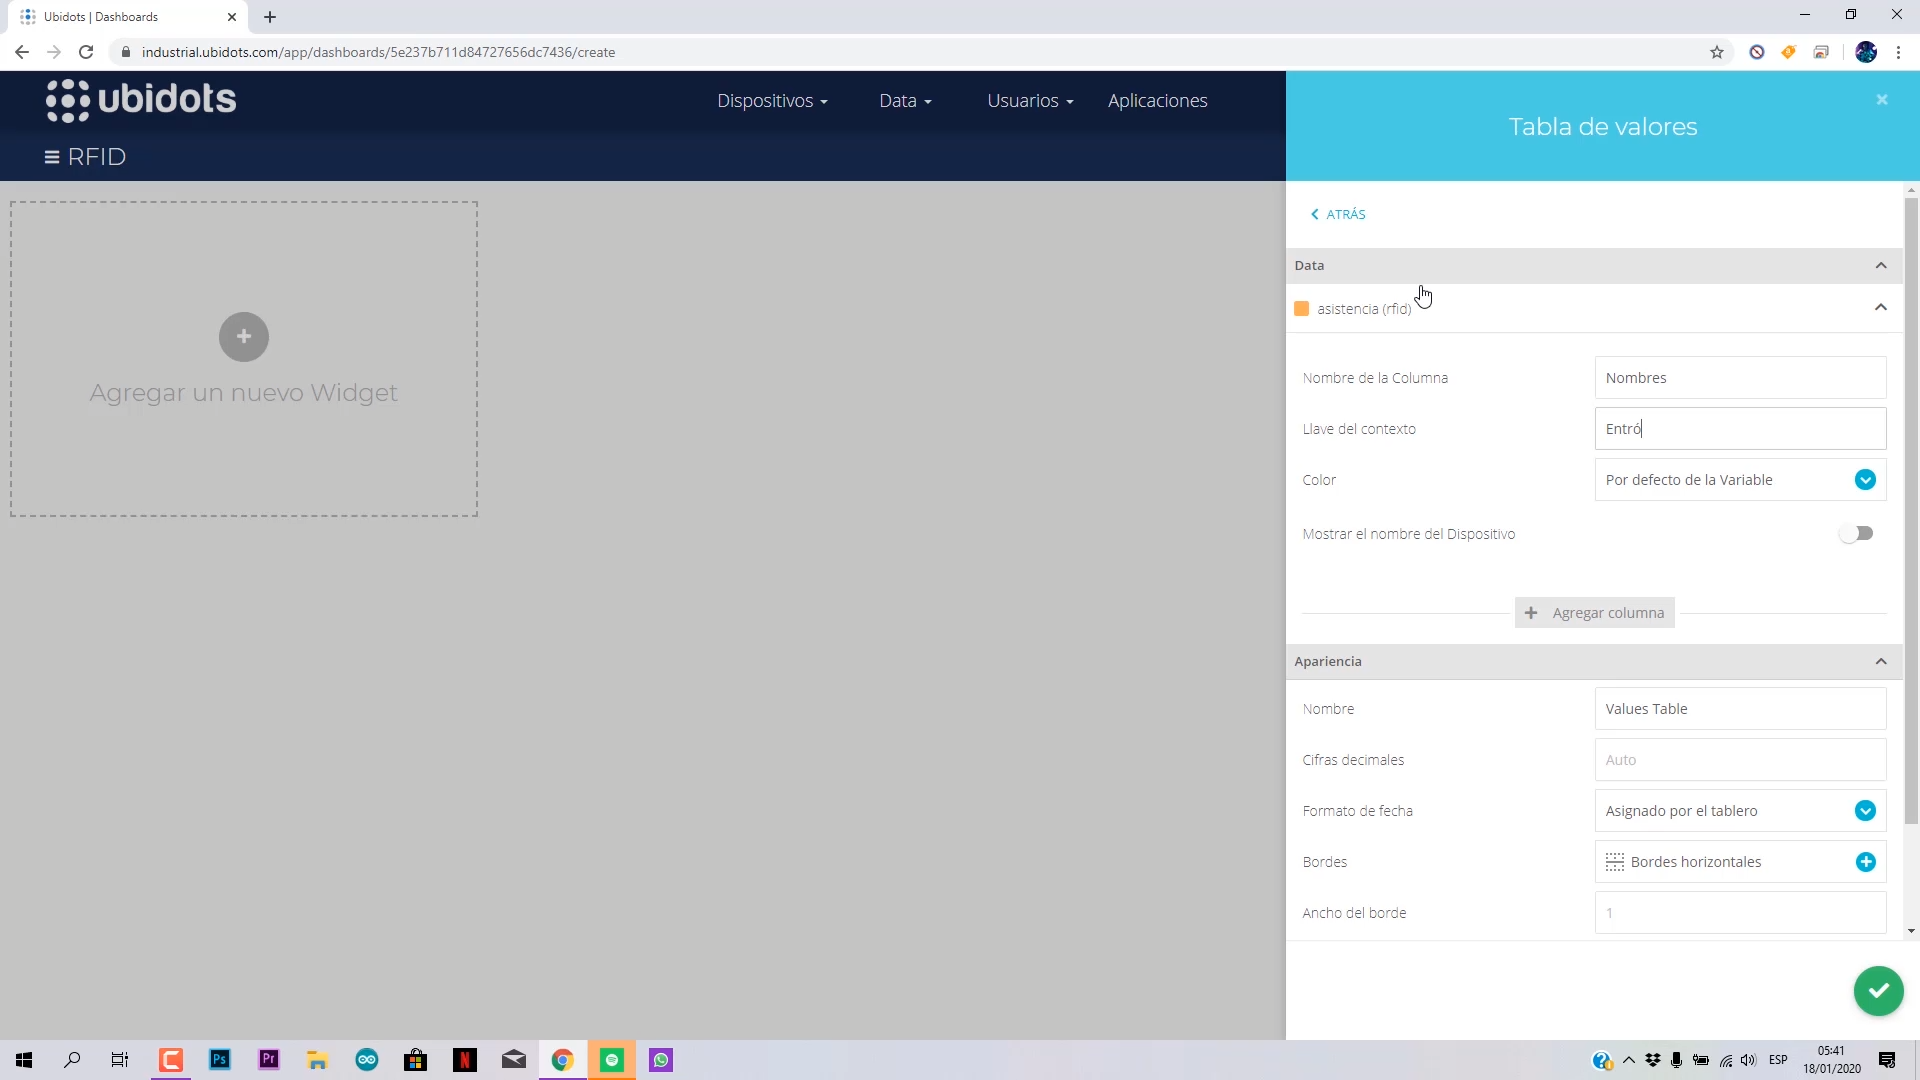
Task: Open the Data navigation menu
Action: (905, 101)
